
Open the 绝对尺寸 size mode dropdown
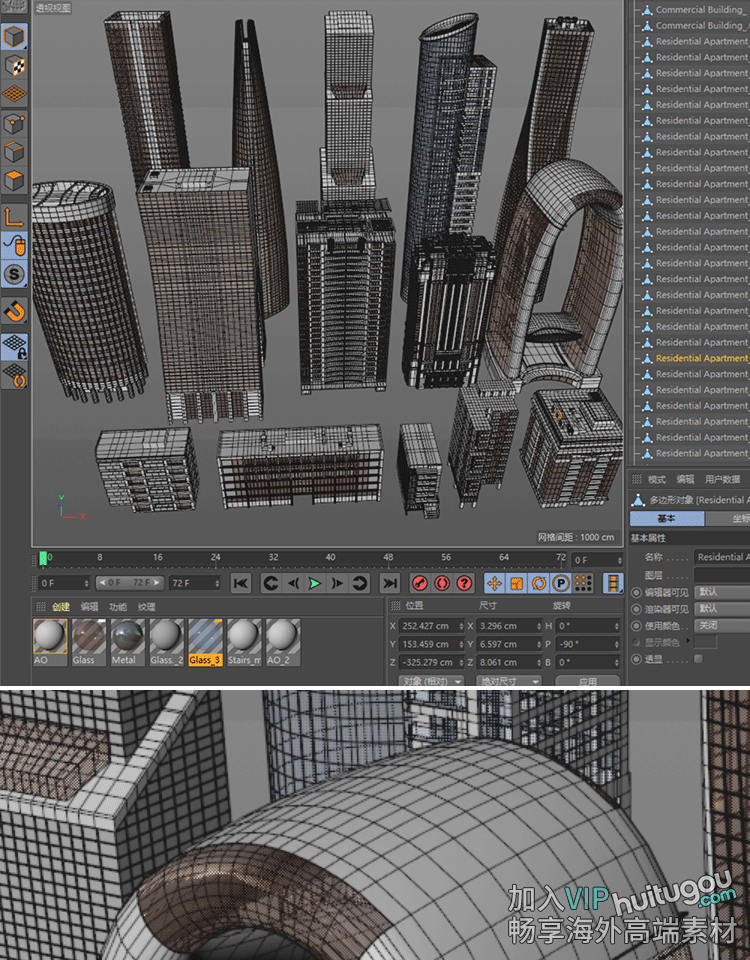pos(510,681)
